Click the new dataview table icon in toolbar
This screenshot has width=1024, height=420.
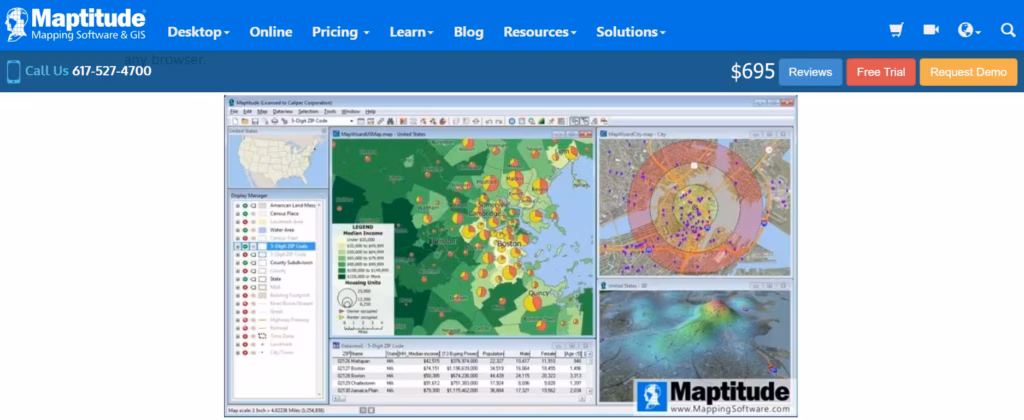(x=360, y=121)
